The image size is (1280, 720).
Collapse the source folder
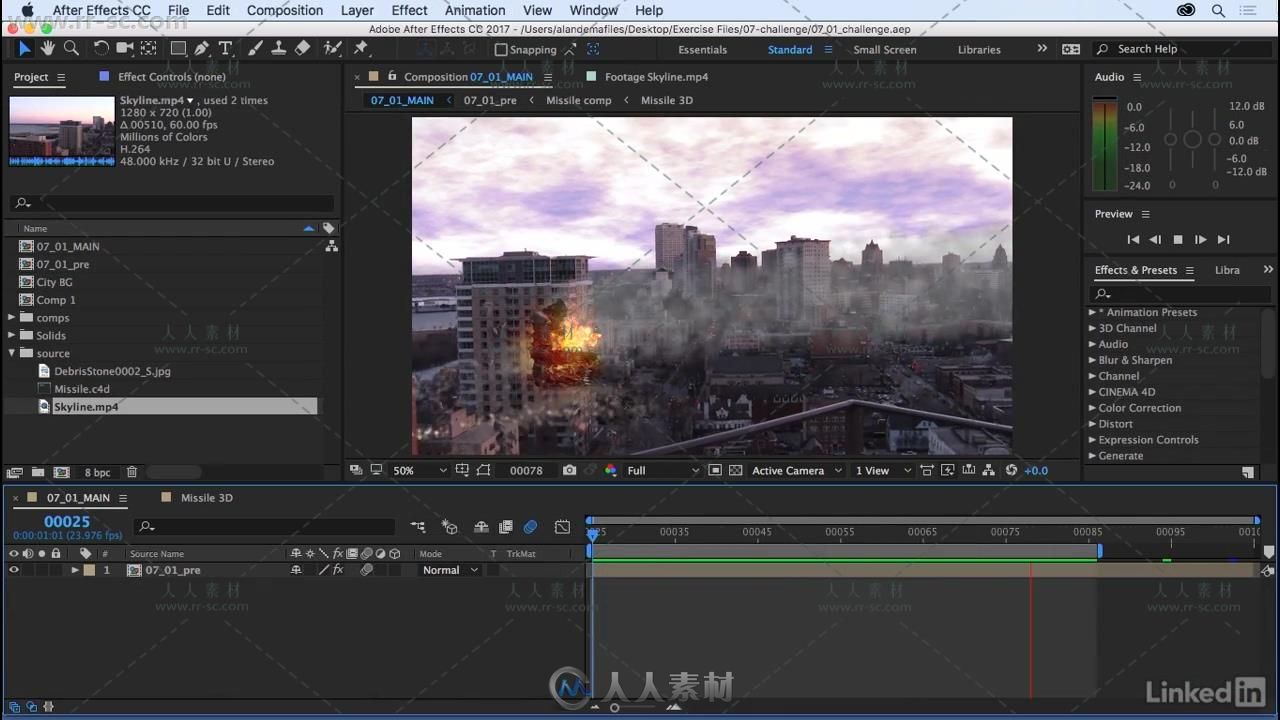click(x=12, y=353)
